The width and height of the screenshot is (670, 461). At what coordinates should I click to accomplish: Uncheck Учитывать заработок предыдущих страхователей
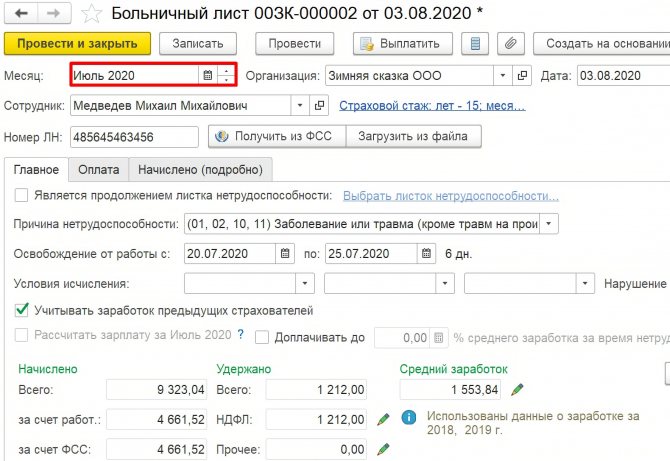pyautogui.click(x=22, y=310)
